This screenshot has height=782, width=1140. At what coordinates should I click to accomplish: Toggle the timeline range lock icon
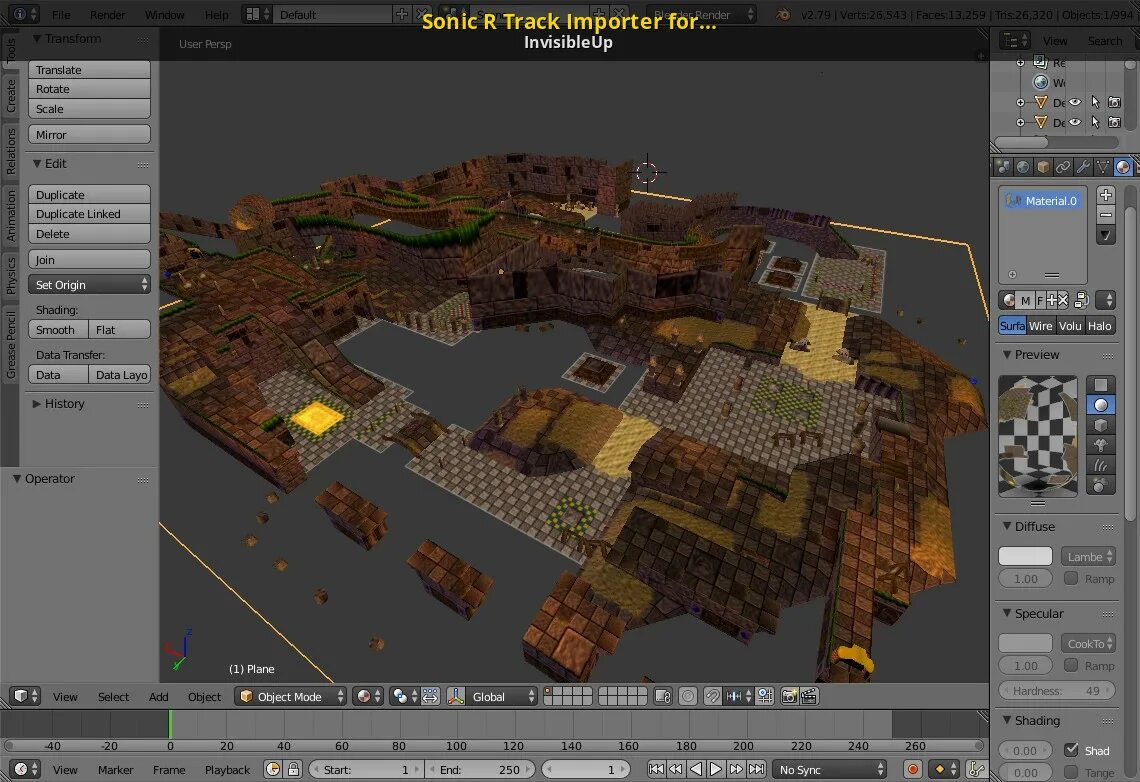tap(293, 769)
